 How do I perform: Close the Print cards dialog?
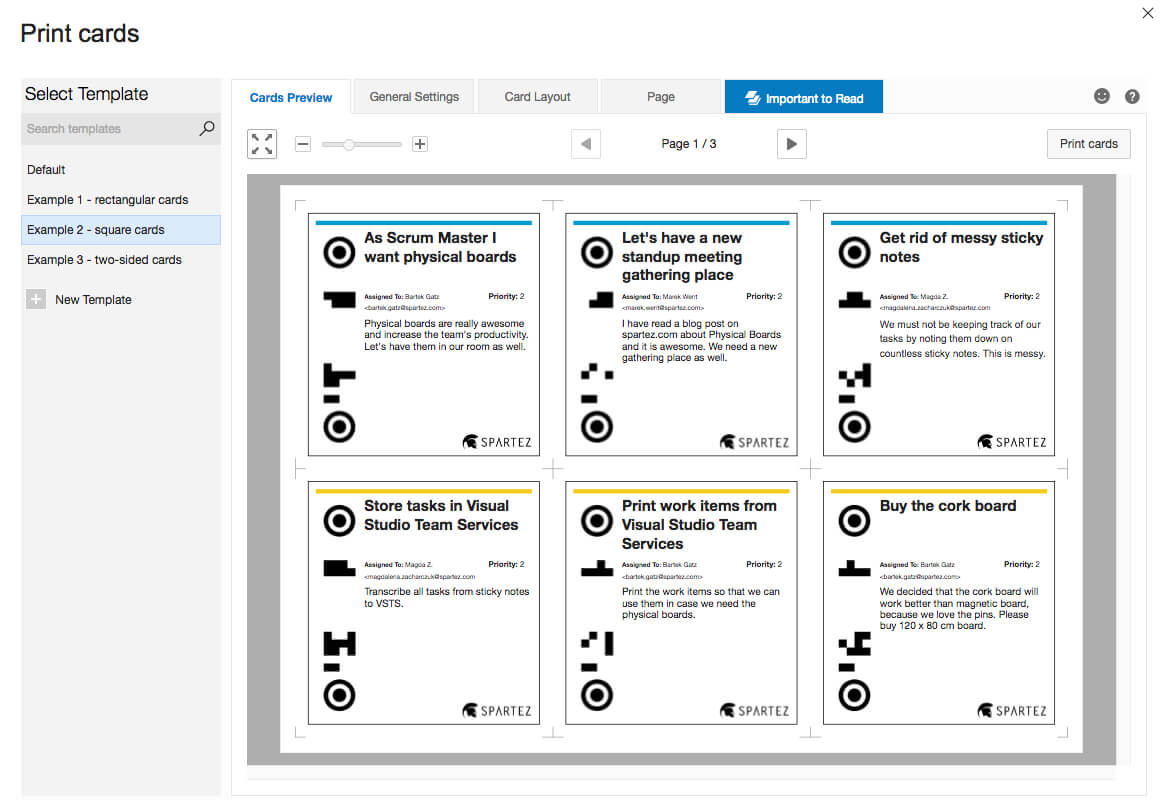point(1147,13)
